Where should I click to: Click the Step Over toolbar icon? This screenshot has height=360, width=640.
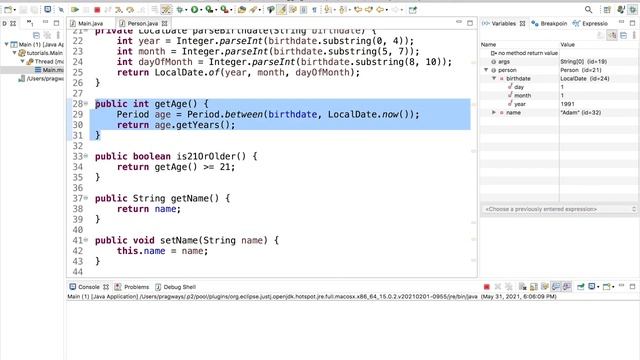(x=130, y=9)
